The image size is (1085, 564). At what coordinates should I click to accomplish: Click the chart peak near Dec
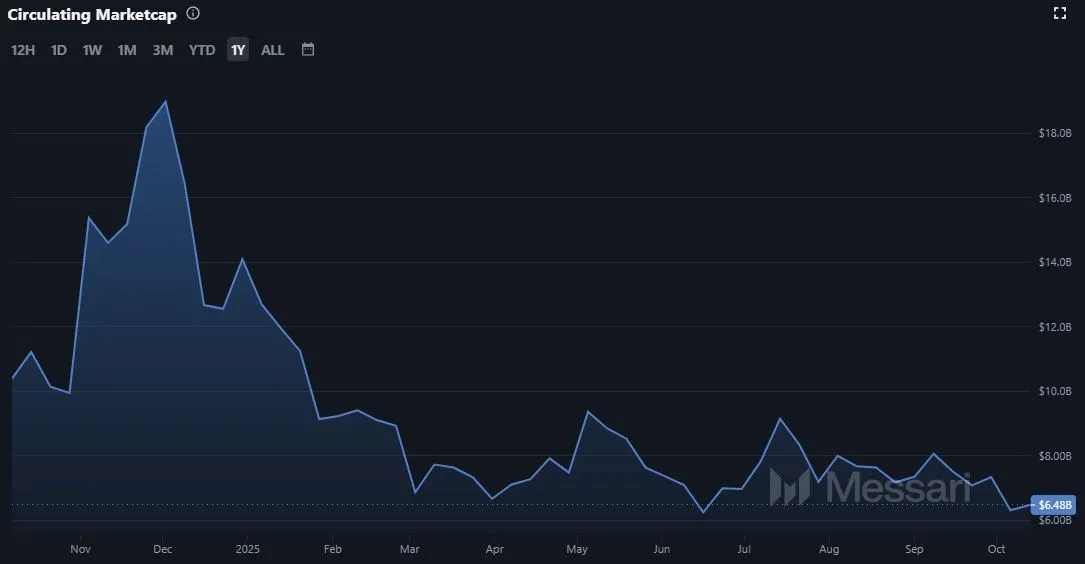pyautogui.click(x=165, y=101)
